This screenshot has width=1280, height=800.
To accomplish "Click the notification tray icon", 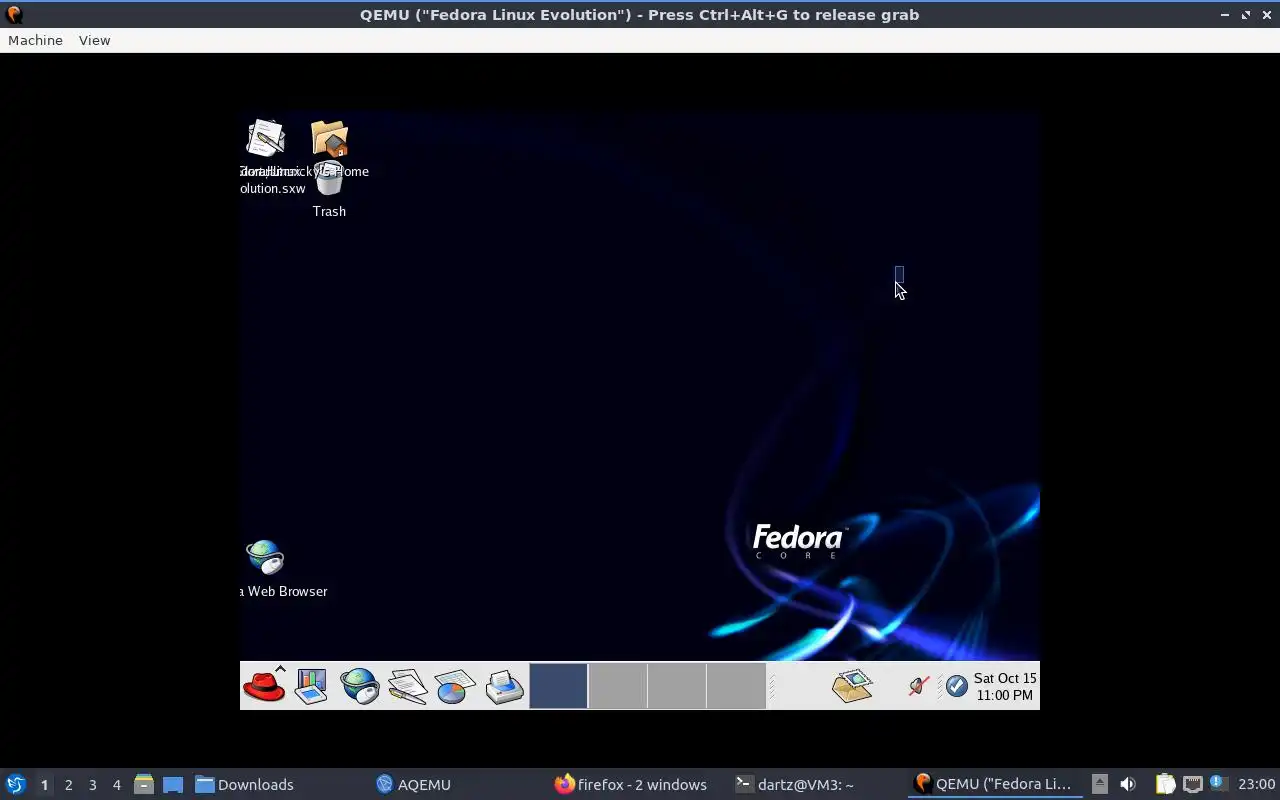I will (x=1217, y=784).
